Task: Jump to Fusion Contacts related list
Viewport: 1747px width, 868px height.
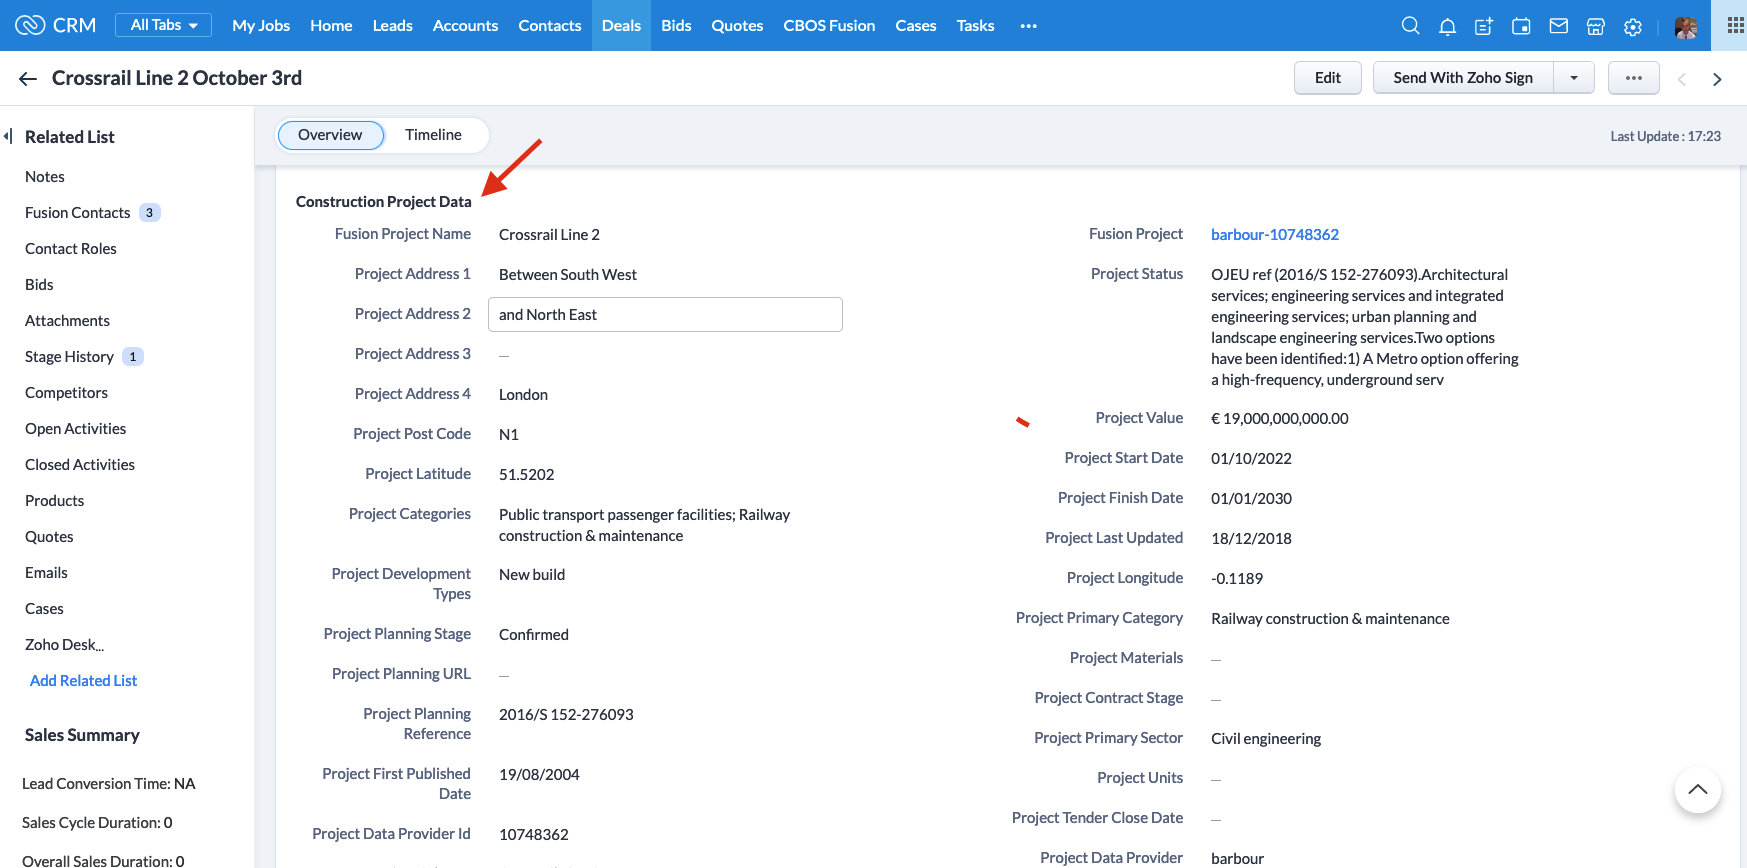Action: [78, 213]
